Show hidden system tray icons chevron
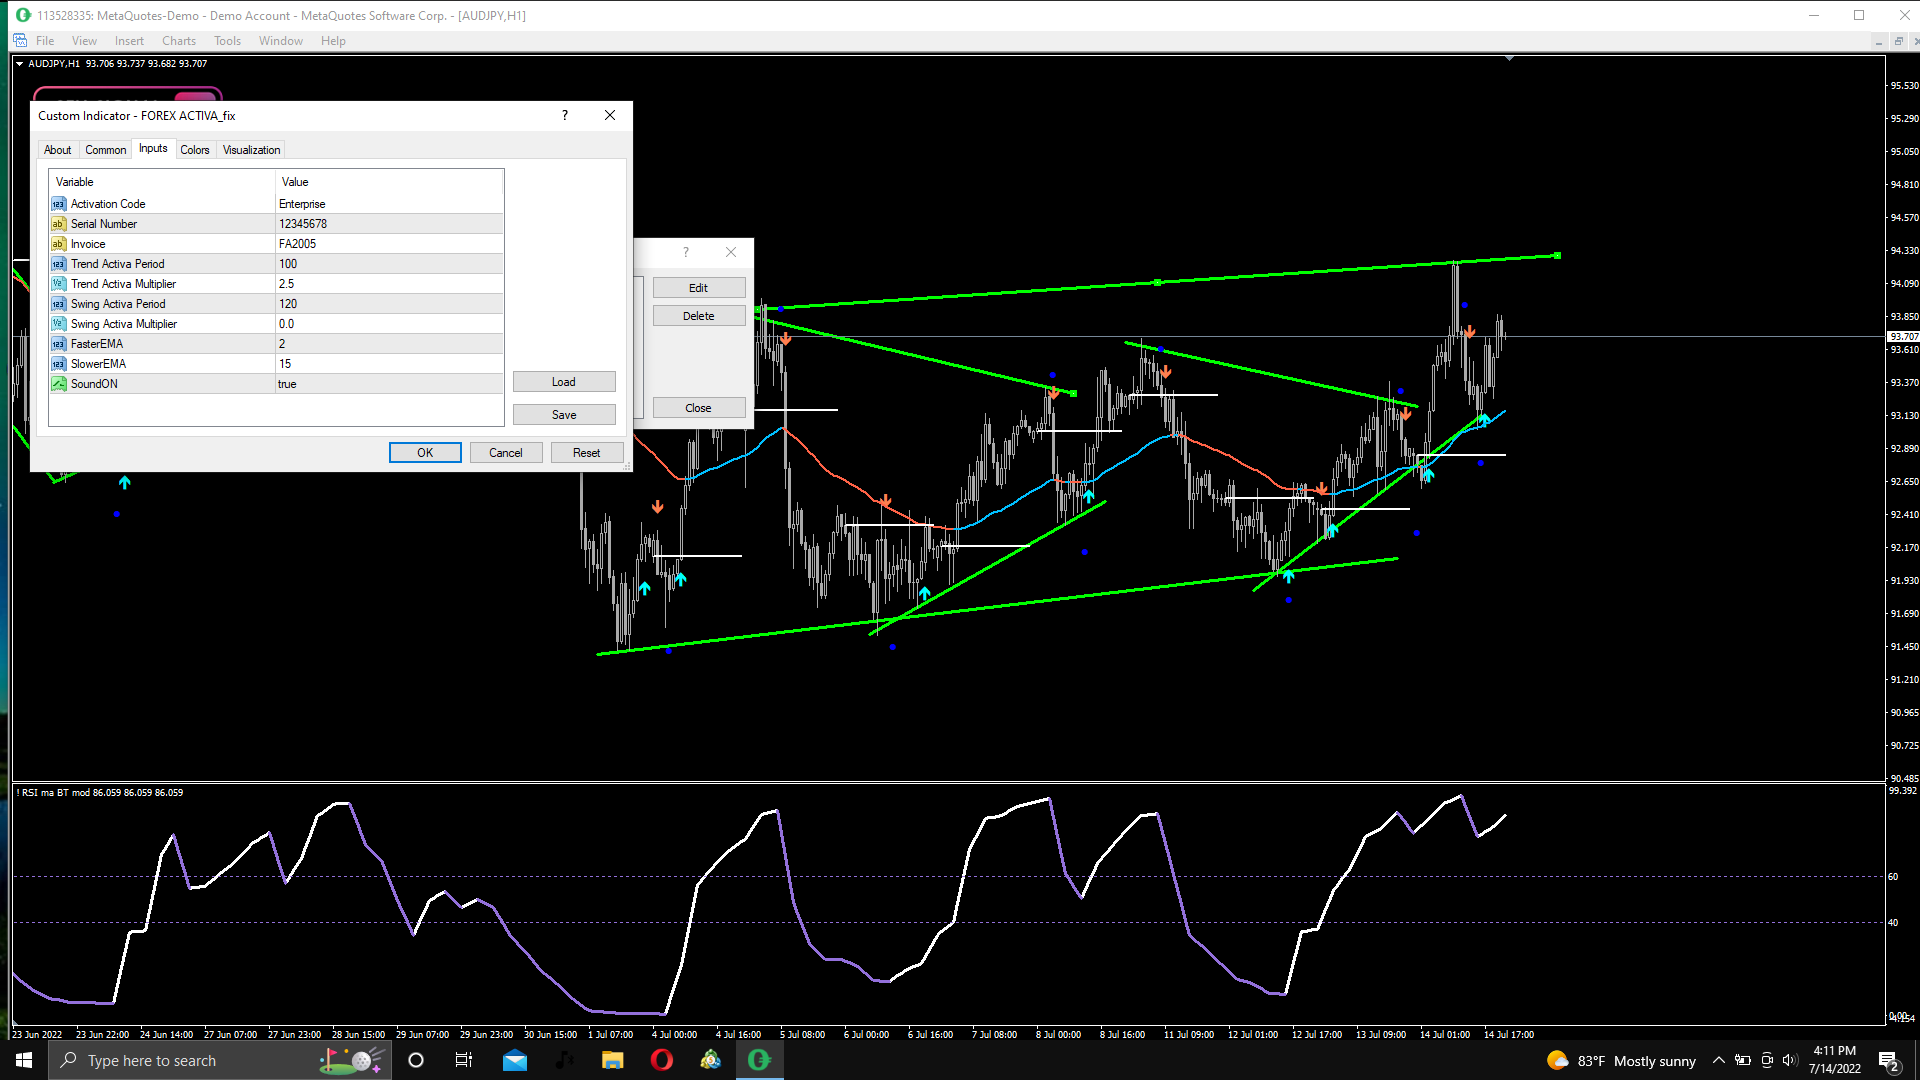The height and width of the screenshot is (1080, 1920). pyautogui.click(x=1718, y=1061)
